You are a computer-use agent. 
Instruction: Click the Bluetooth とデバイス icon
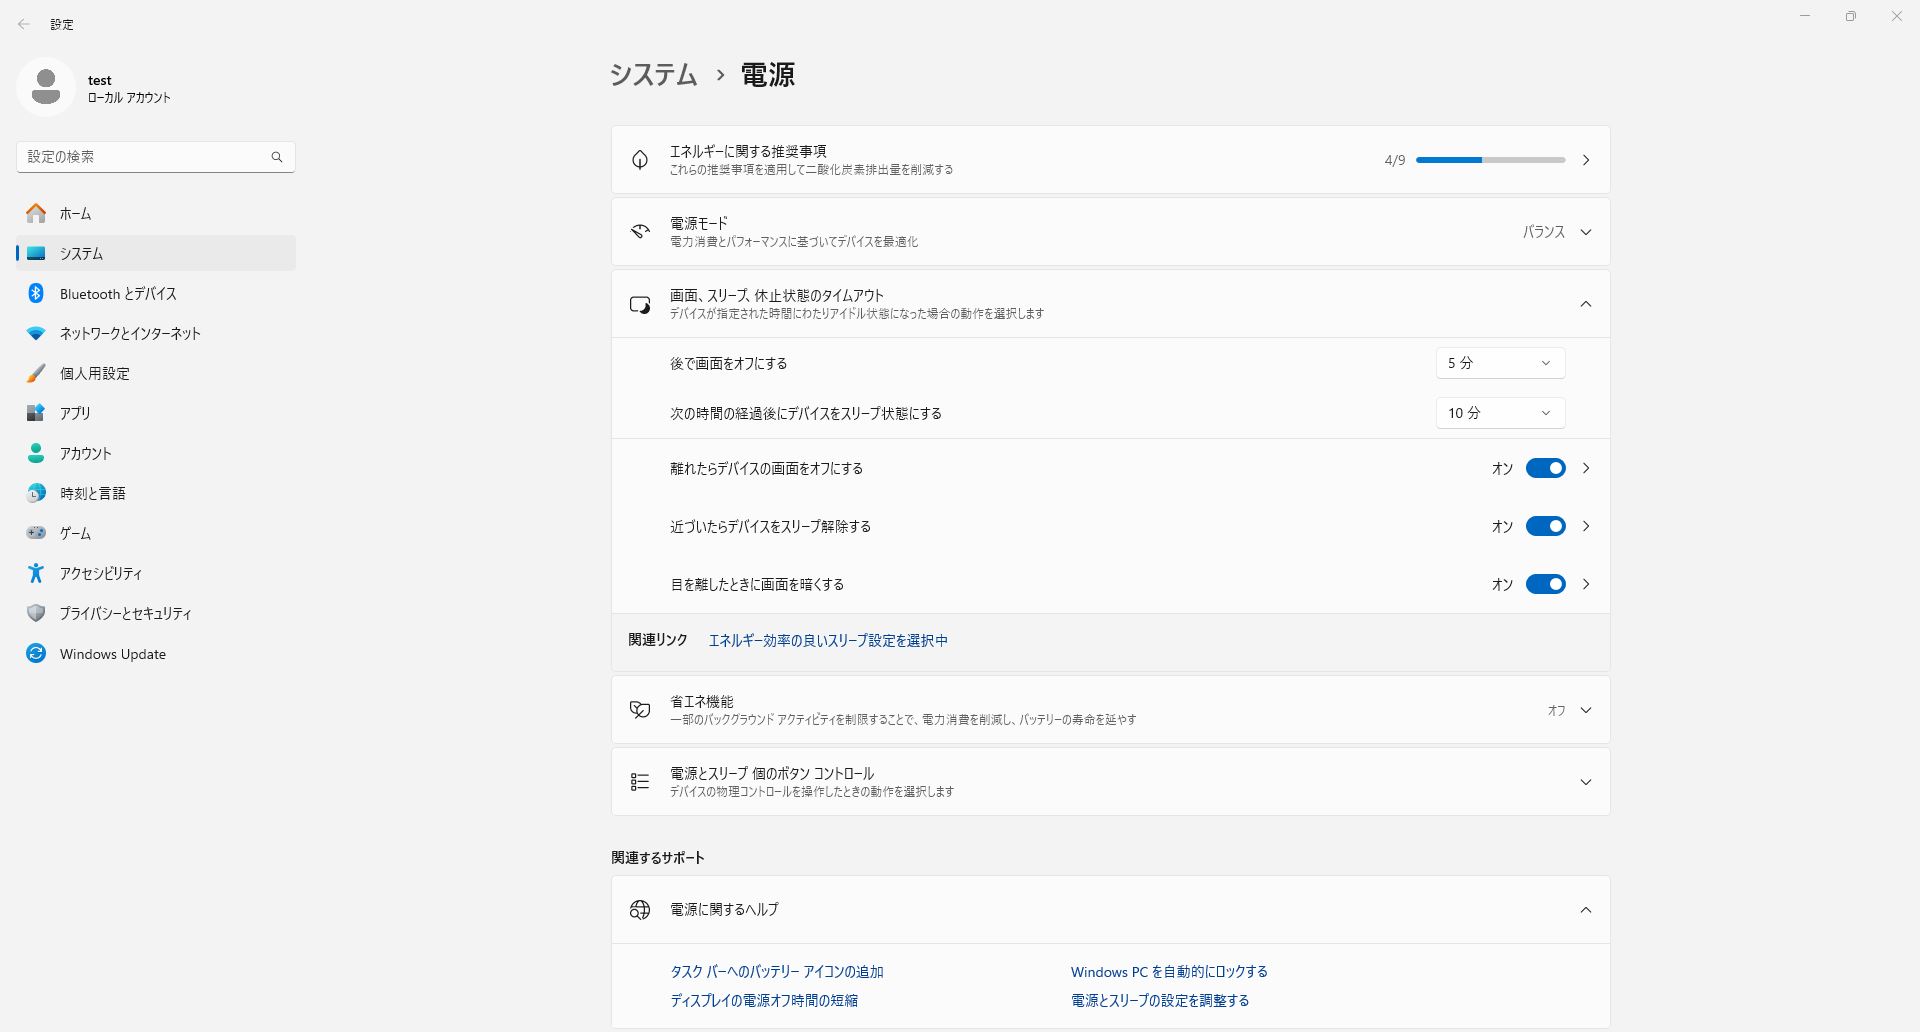coord(36,293)
